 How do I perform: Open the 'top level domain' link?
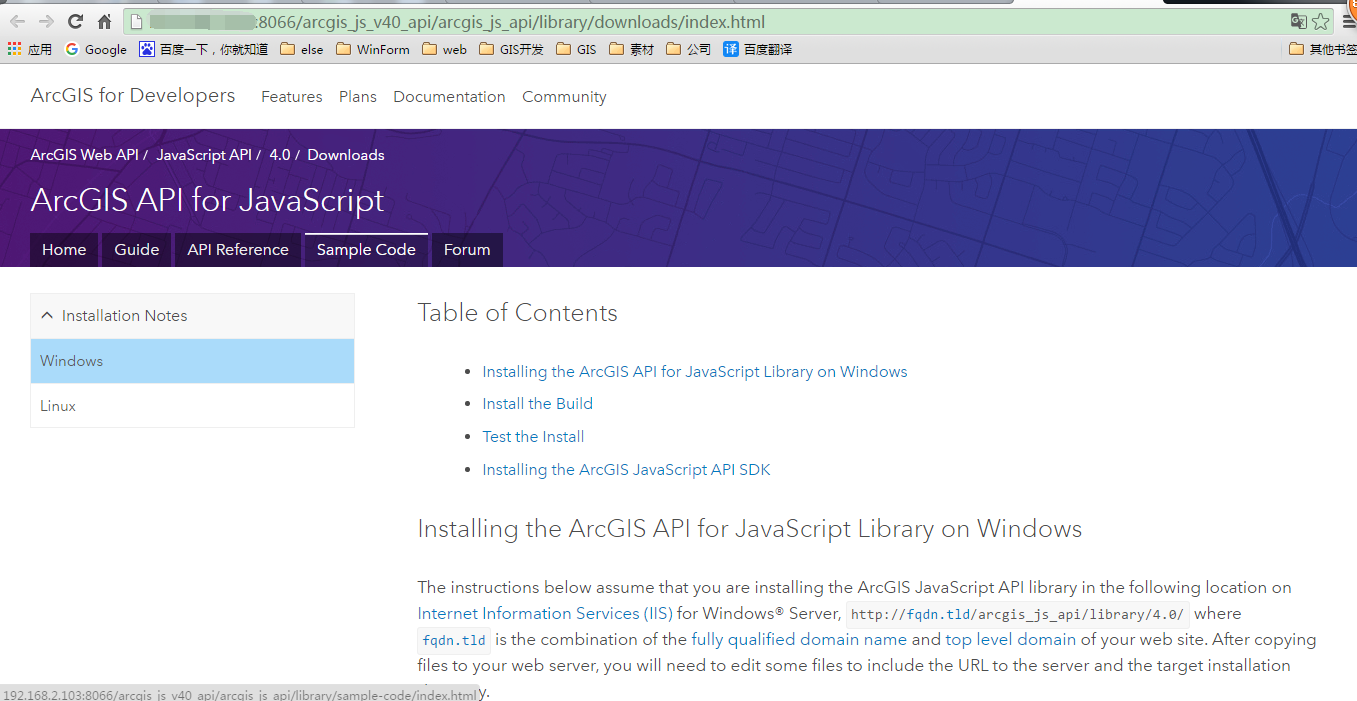coord(1011,640)
